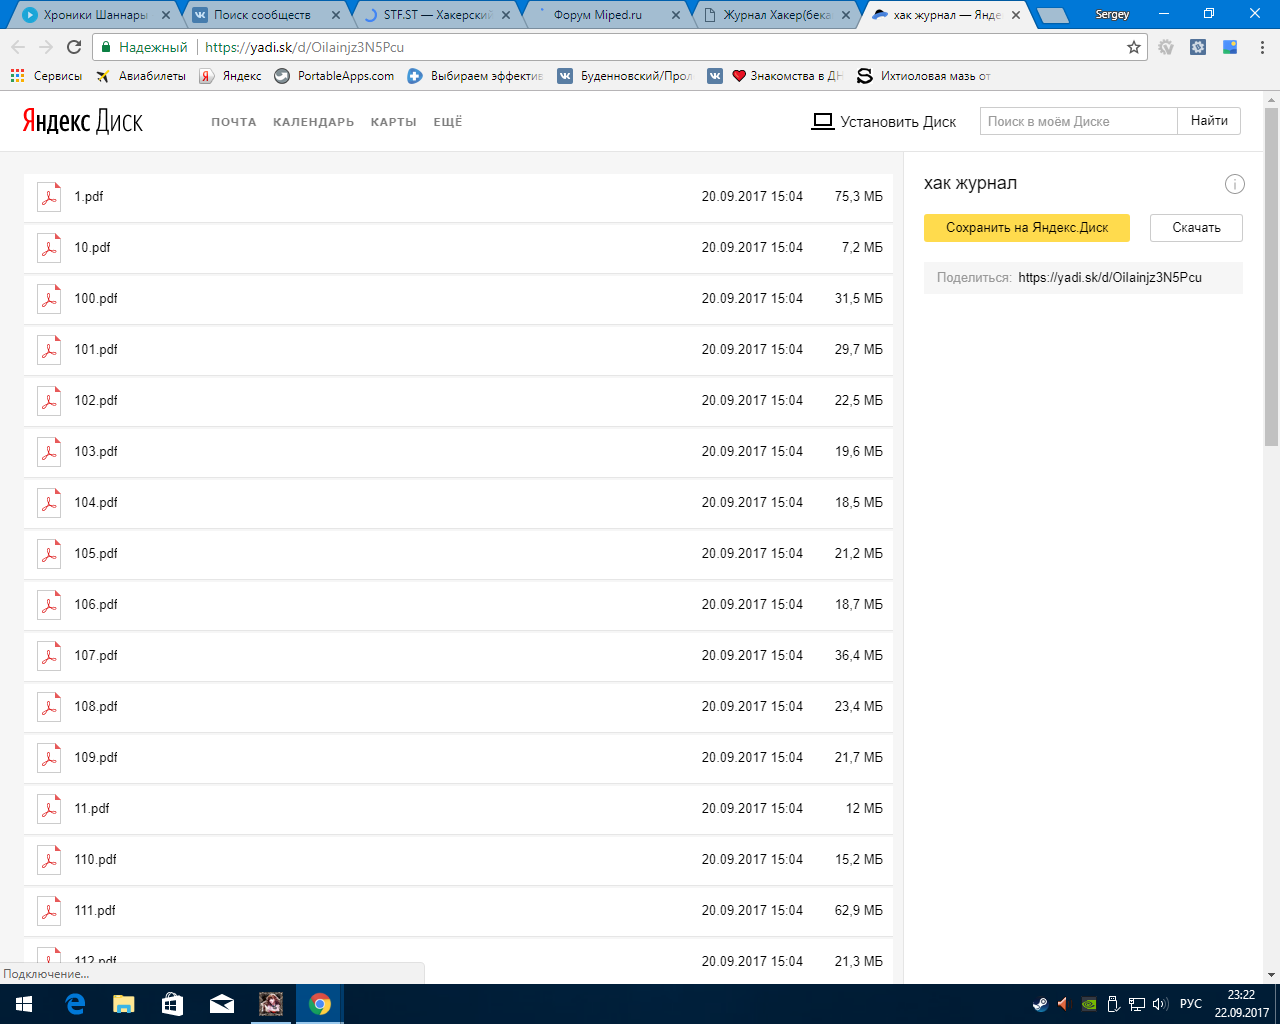Click the PDF icon next to 1.pdf

point(49,197)
